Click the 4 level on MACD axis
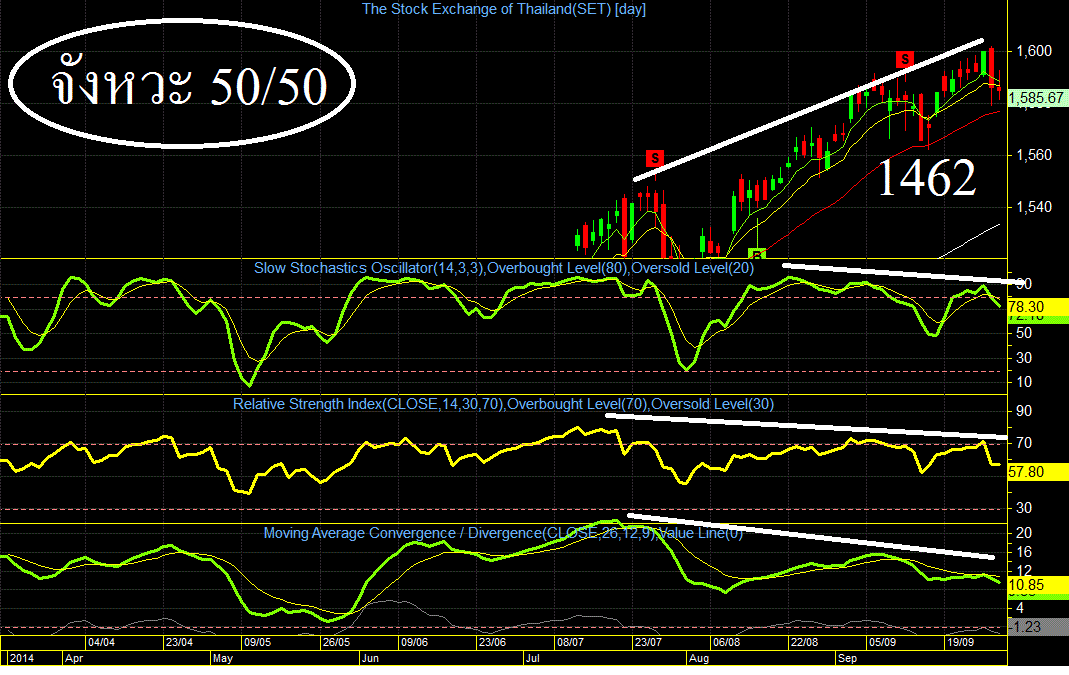Image resolution: width=1069 pixels, height=675 pixels. pyautogui.click(x=1021, y=608)
